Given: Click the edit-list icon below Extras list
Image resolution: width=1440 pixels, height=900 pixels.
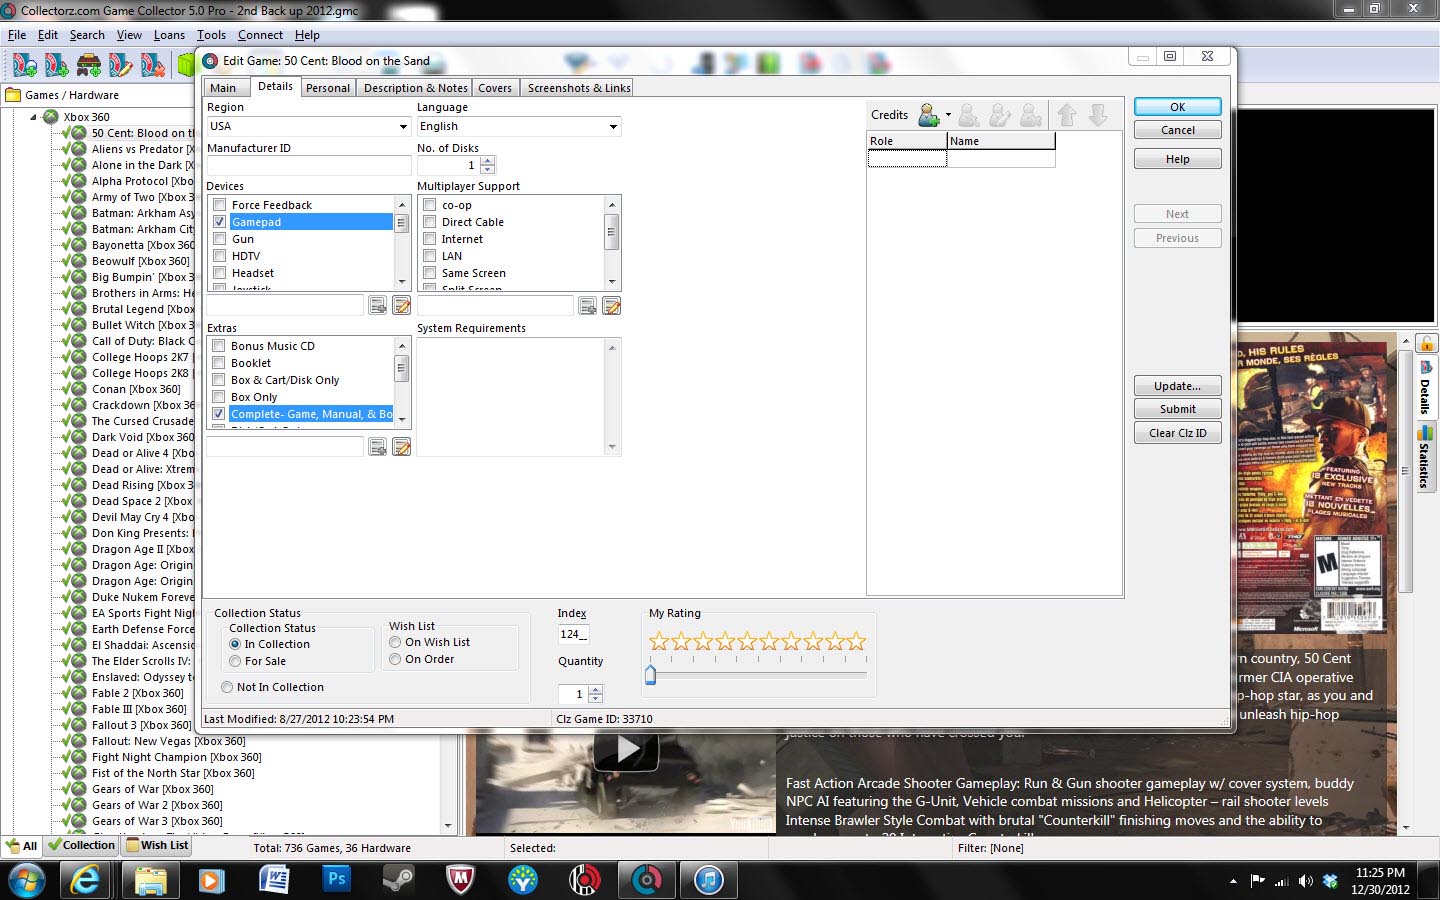Looking at the screenshot, I should (x=402, y=447).
